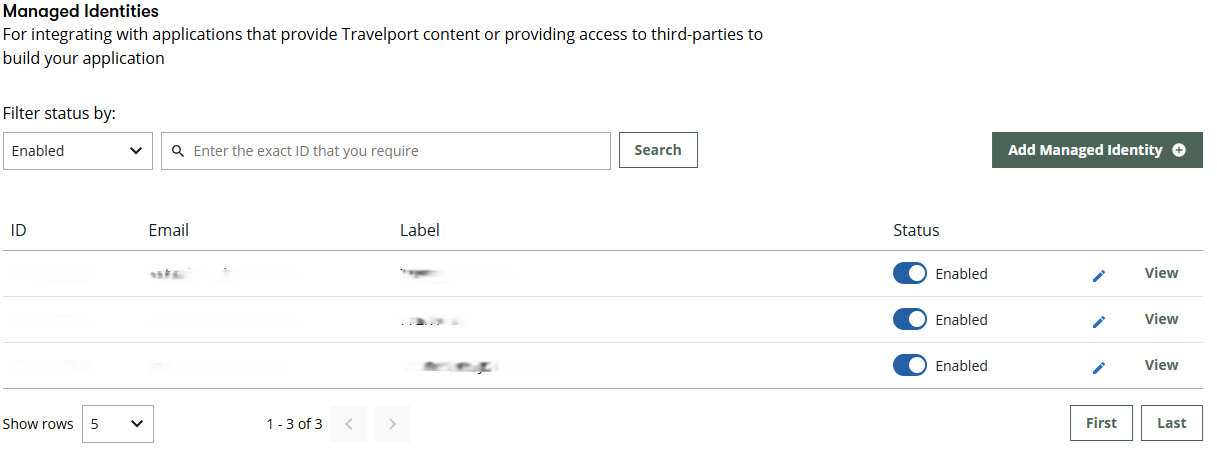Focus the exact ID search input field
1217x450 pixels.
click(x=386, y=151)
